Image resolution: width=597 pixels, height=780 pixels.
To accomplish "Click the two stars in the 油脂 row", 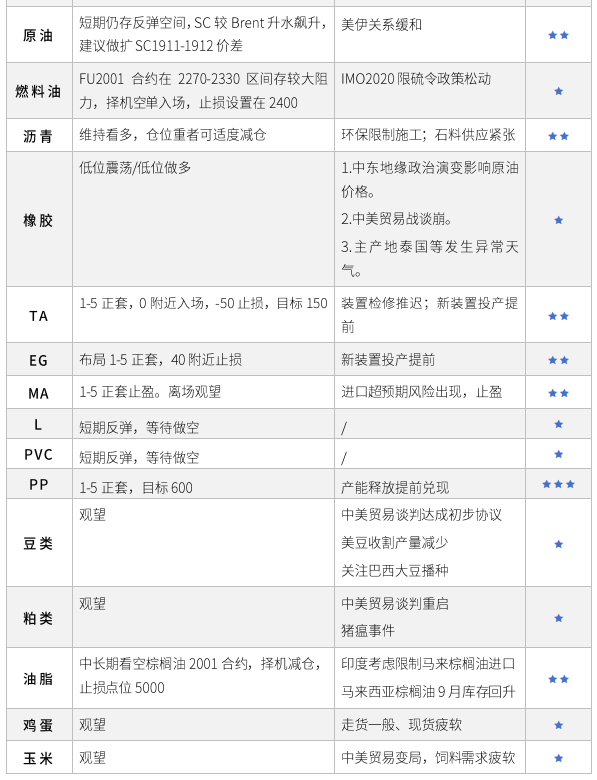I will [558, 679].
